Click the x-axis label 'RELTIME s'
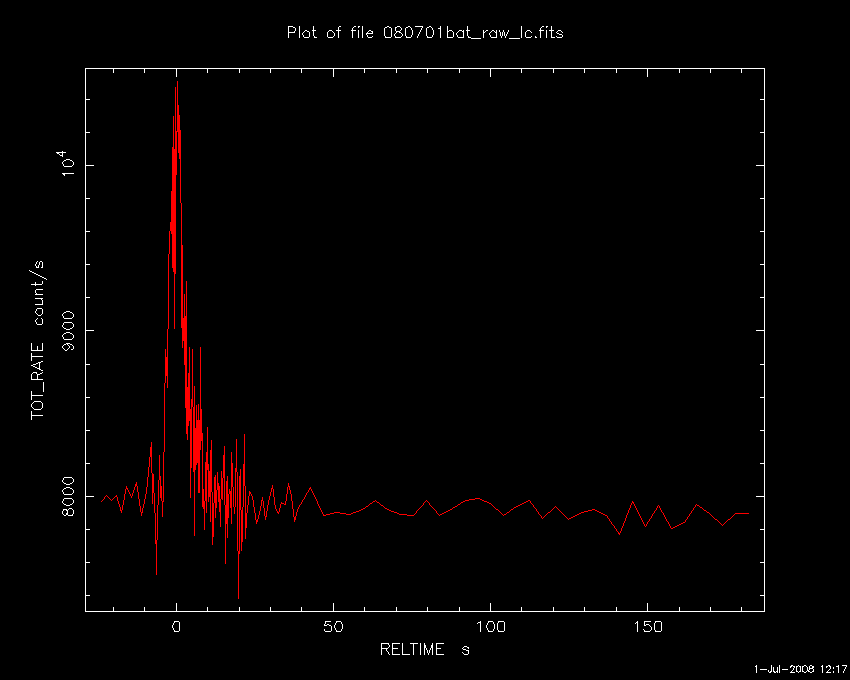 [424, 649]
